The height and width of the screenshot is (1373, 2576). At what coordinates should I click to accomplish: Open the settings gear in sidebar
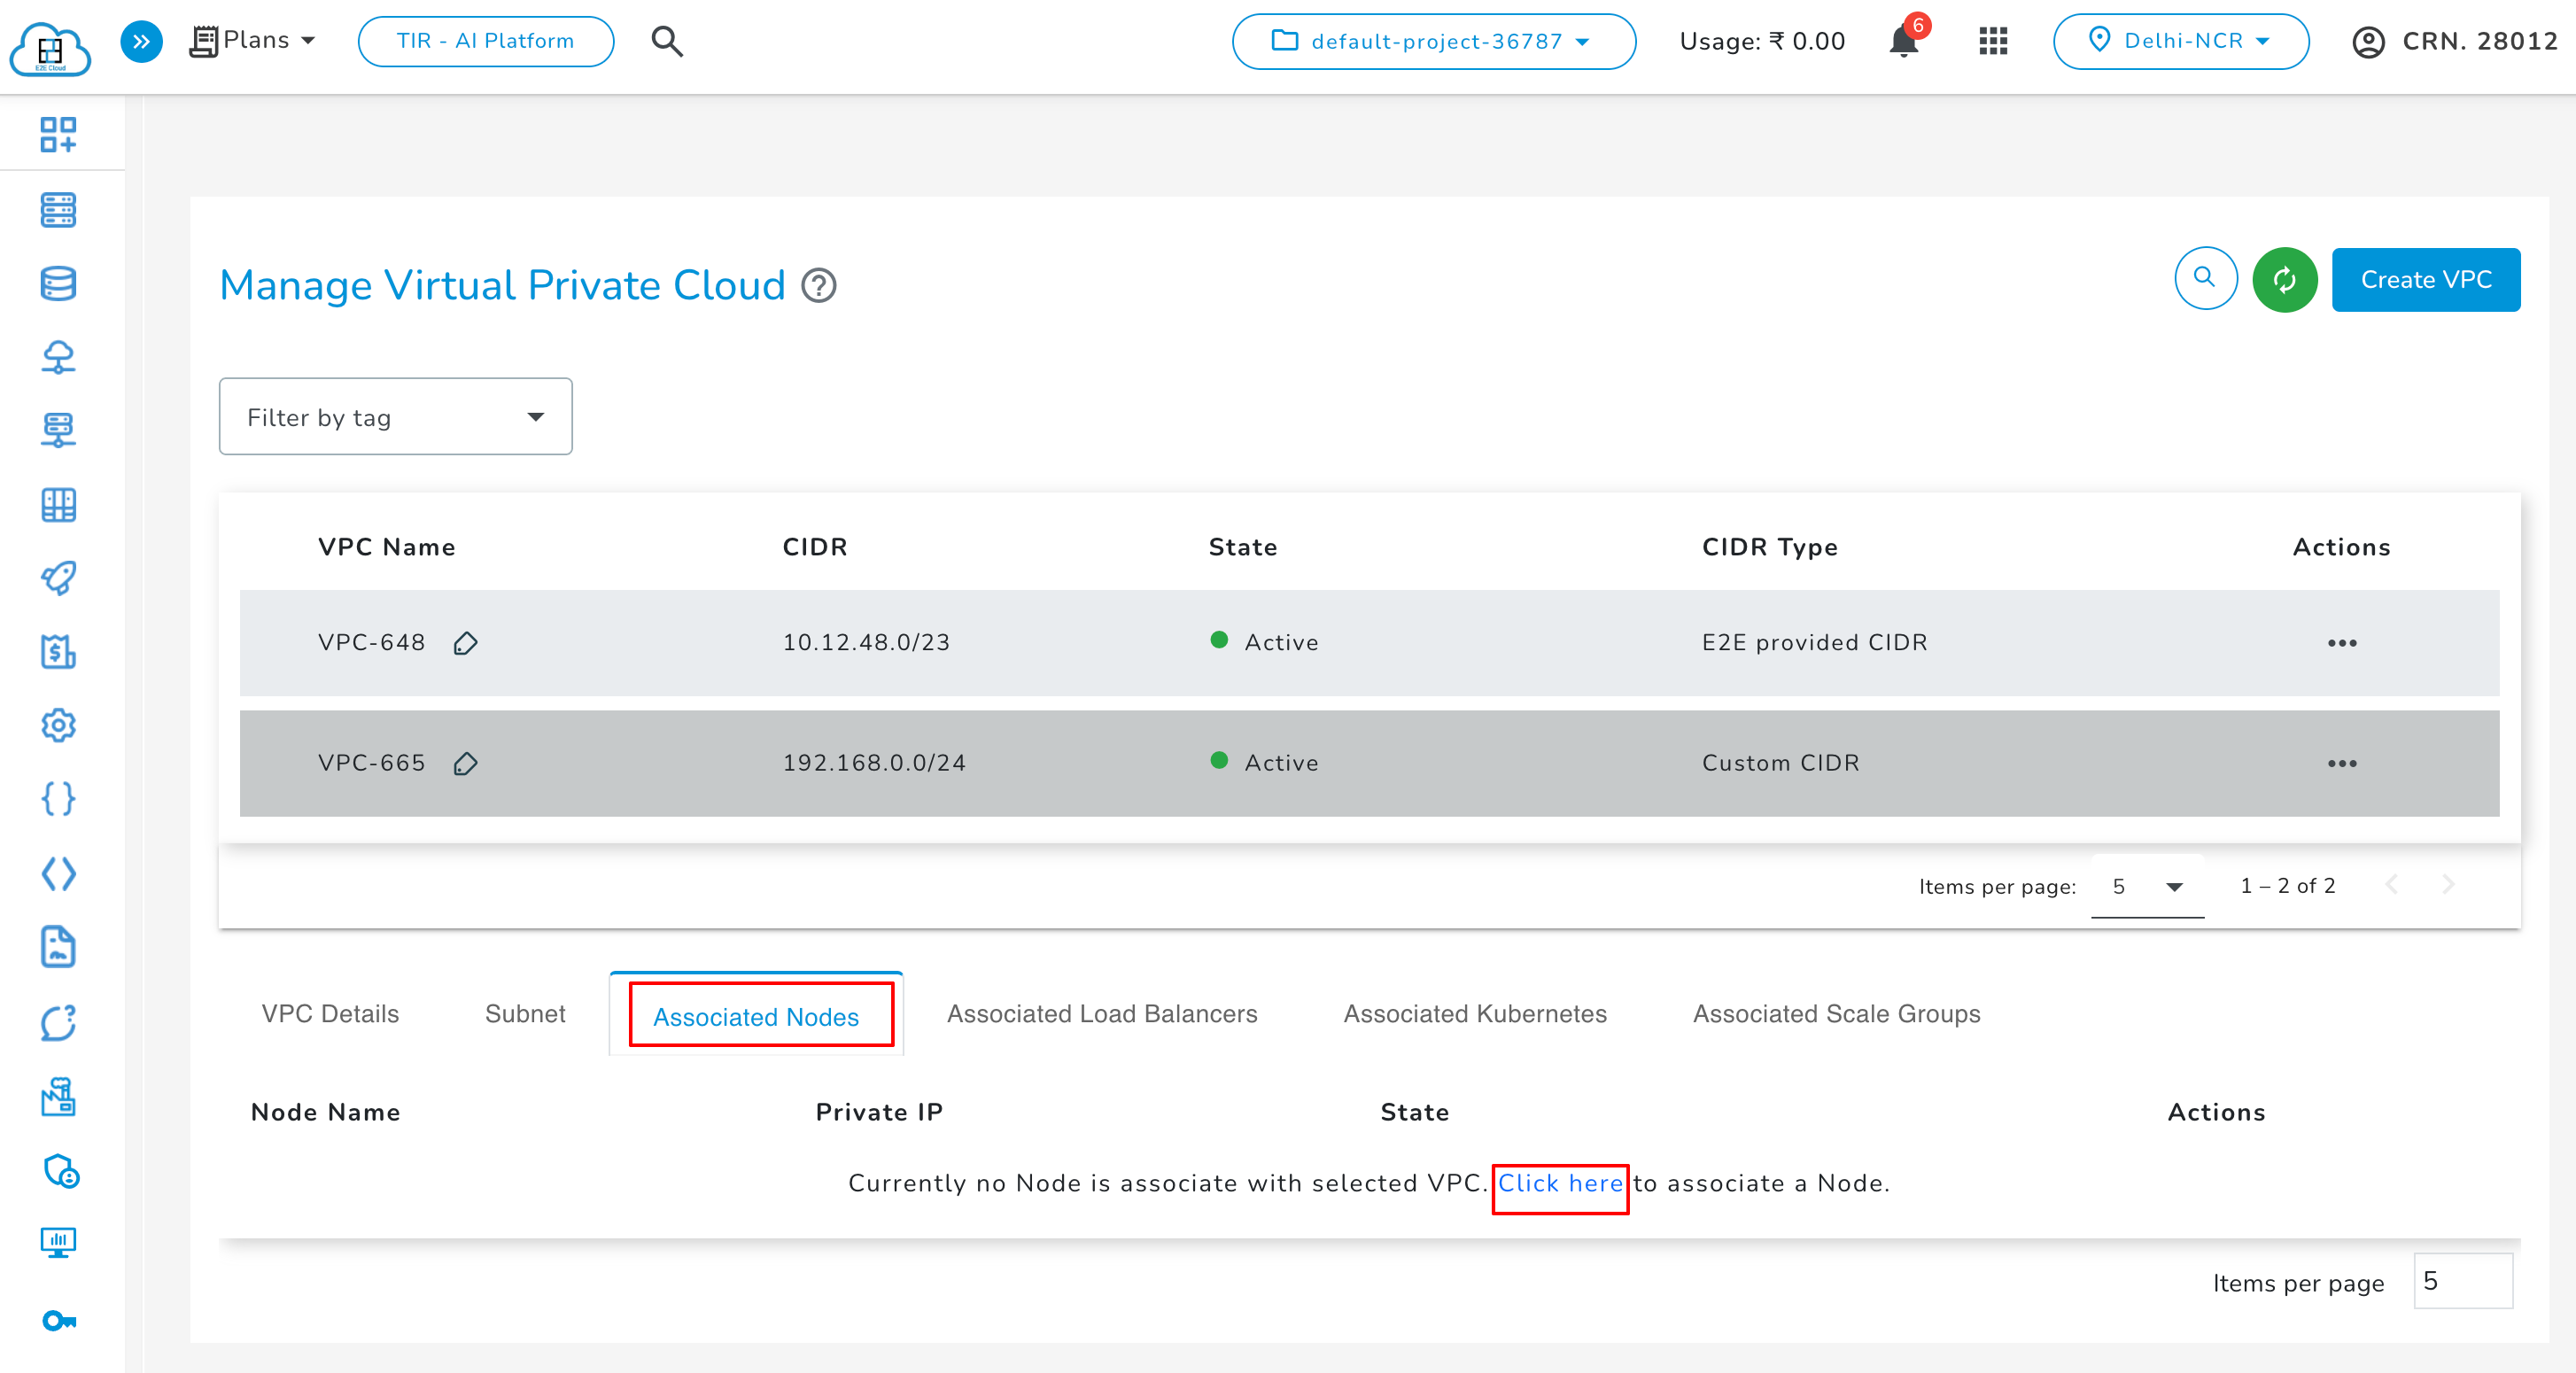coord(58,725)
